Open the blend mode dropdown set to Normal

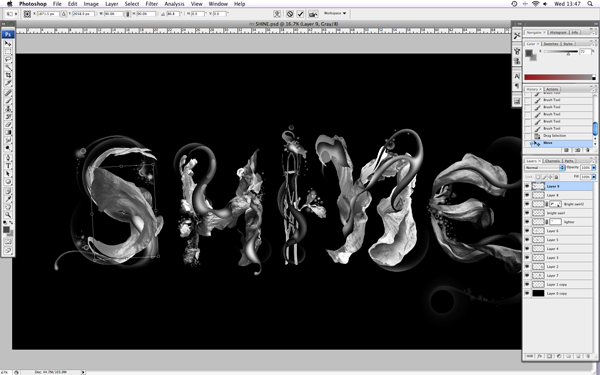[545, 168]
